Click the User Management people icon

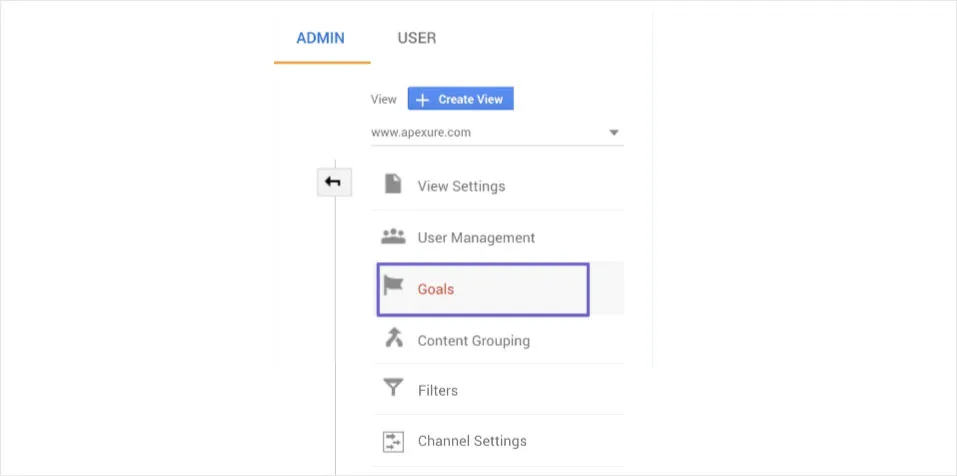point(393,236)
